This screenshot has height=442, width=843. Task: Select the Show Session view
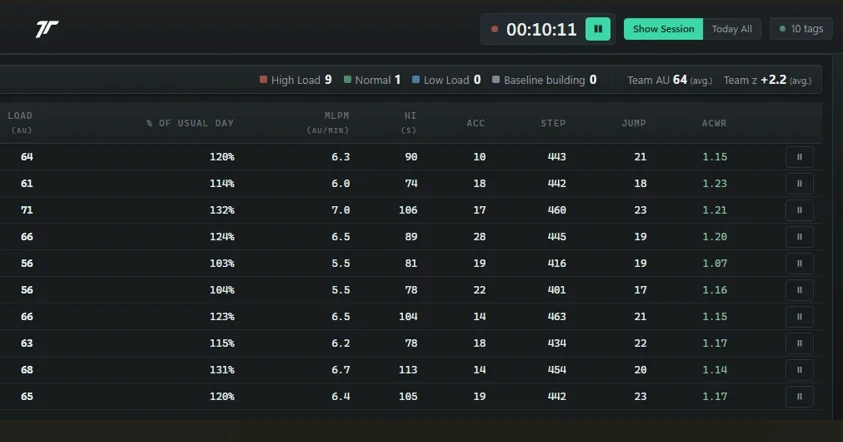663,29
